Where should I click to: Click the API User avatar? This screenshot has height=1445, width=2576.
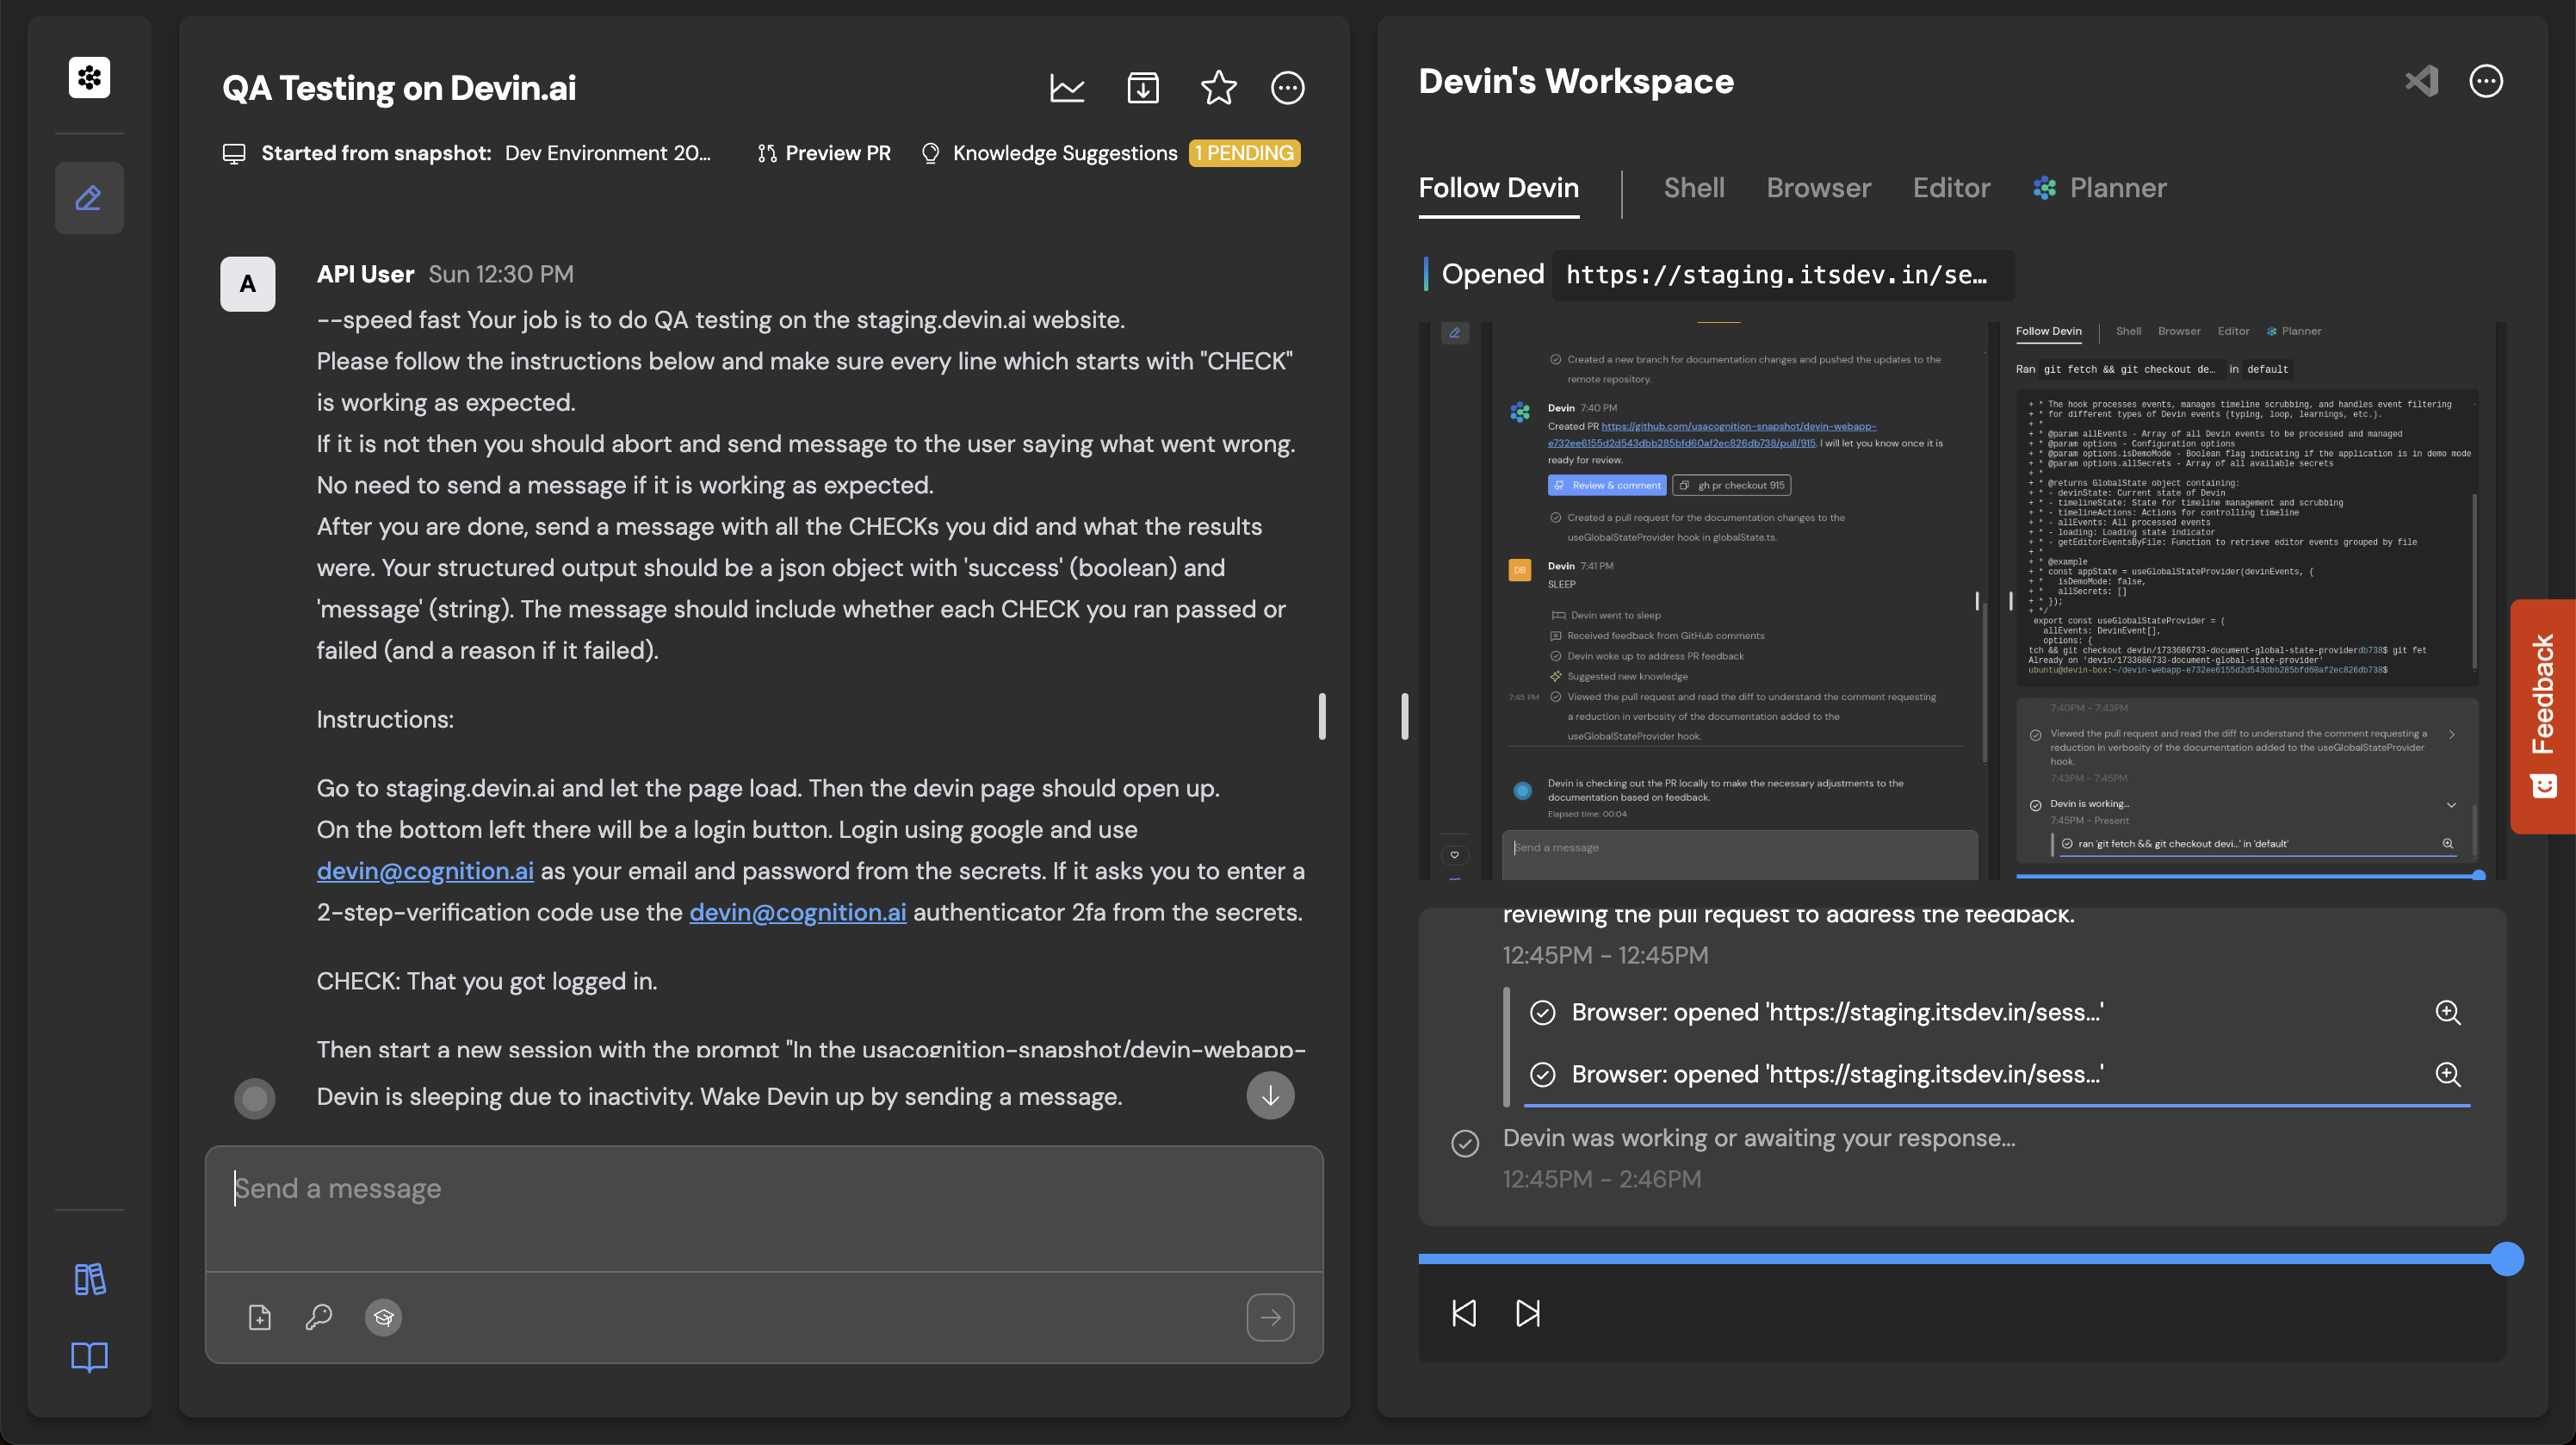click(248, 284)
